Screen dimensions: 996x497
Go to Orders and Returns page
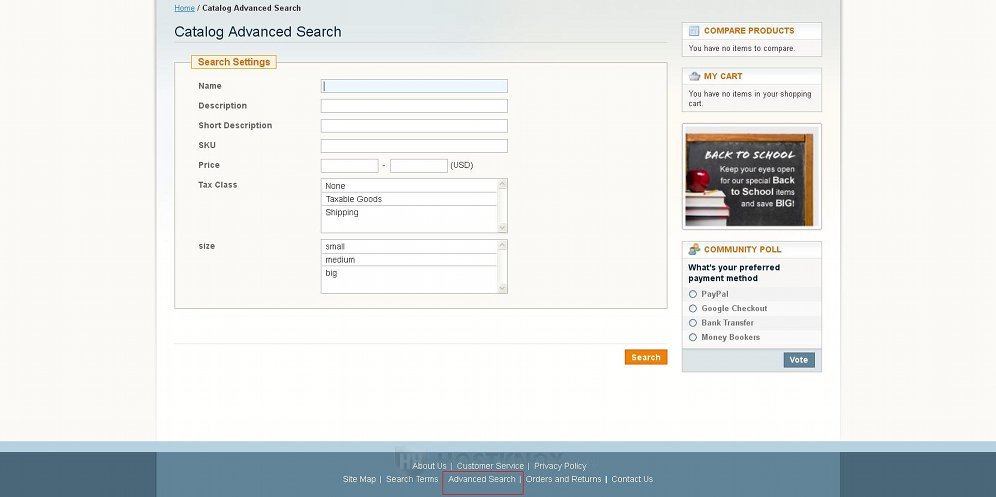(564, 479)
